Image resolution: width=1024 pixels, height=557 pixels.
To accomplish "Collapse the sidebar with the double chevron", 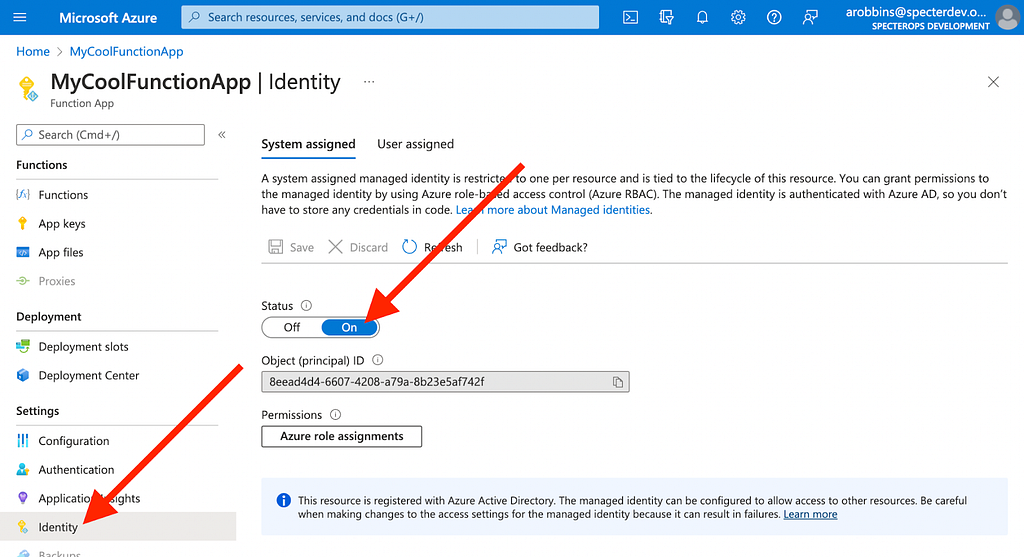I will (x=222, y=135).
